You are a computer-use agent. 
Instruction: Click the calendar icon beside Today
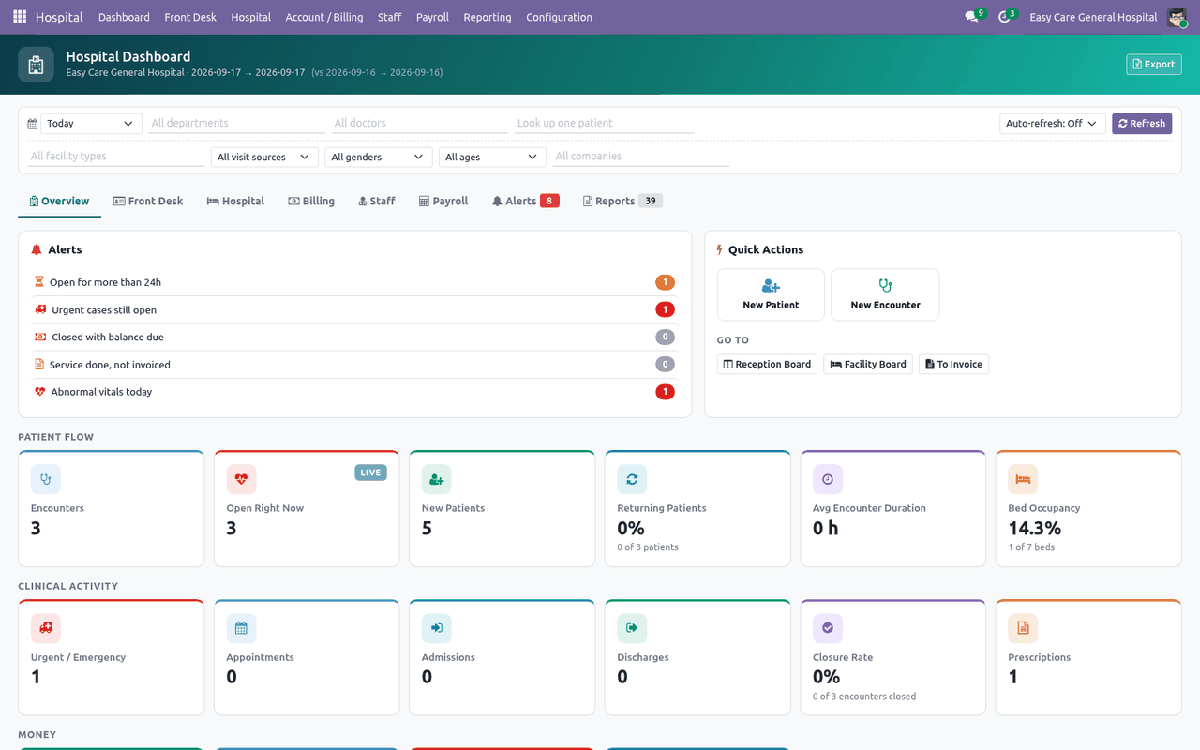32,124
